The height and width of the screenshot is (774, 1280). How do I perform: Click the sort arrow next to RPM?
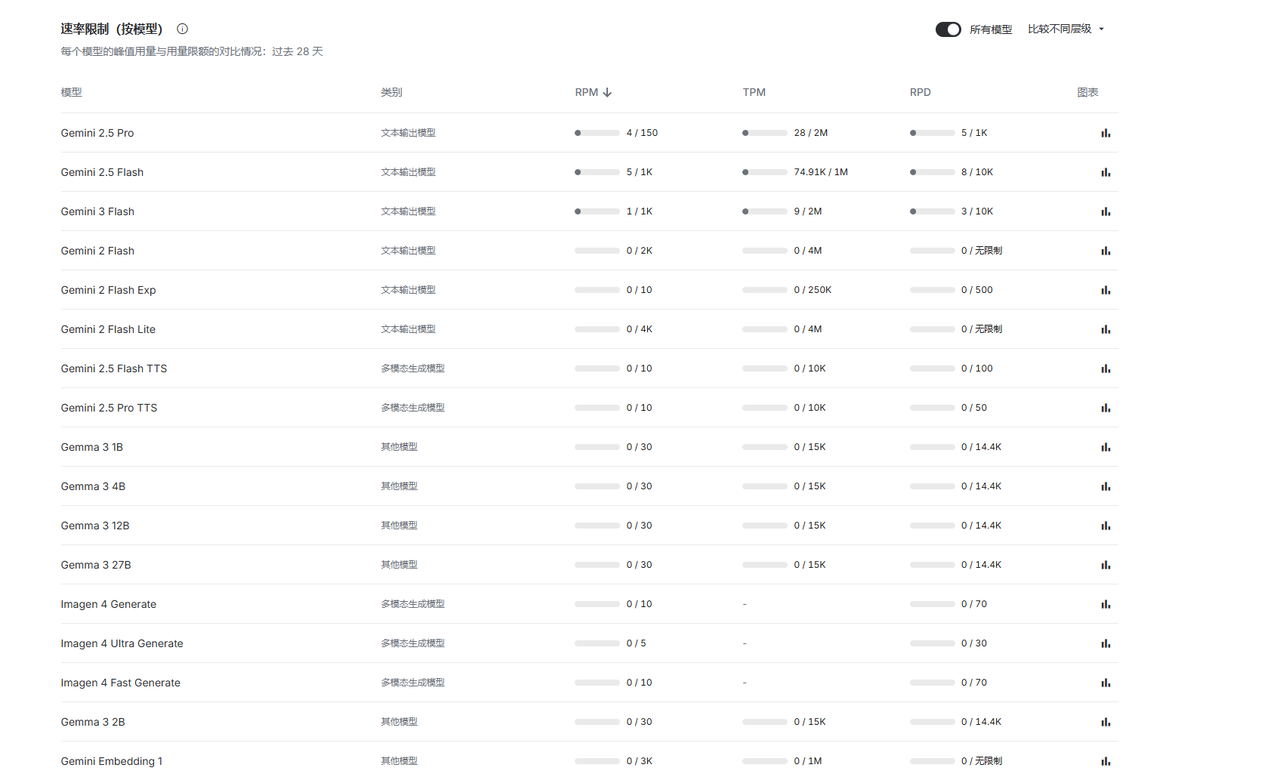(607, 92)
